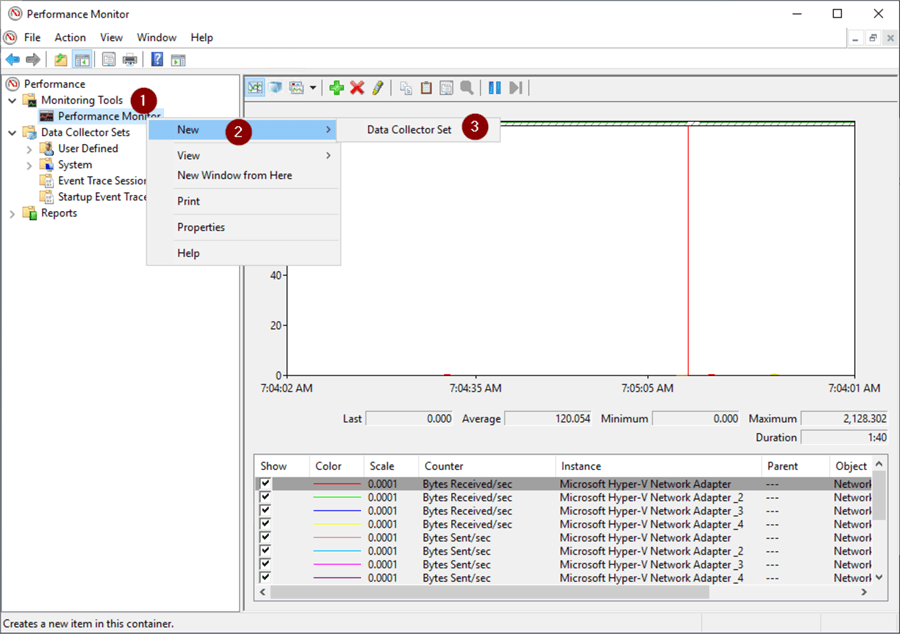The height and width of the screenshot is (634, 900).
Task: Toggle the Highlight pen icon
Action: click(377, 88)
